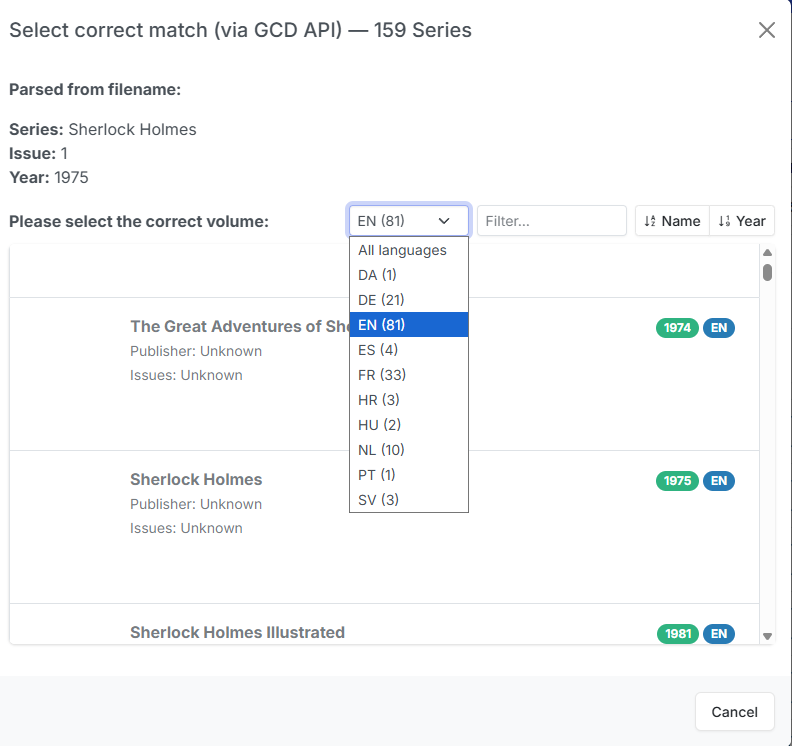
Task: Click scrollbar down arrow of results list
Action: pyautogui.click(x=767, y=636)
